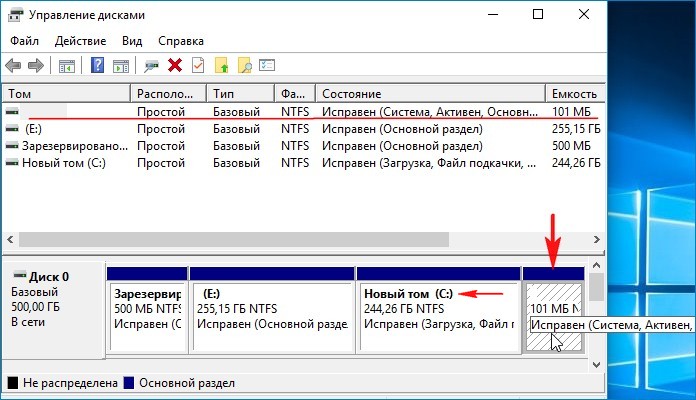Sort by the Фа... column header

point(295,94)
